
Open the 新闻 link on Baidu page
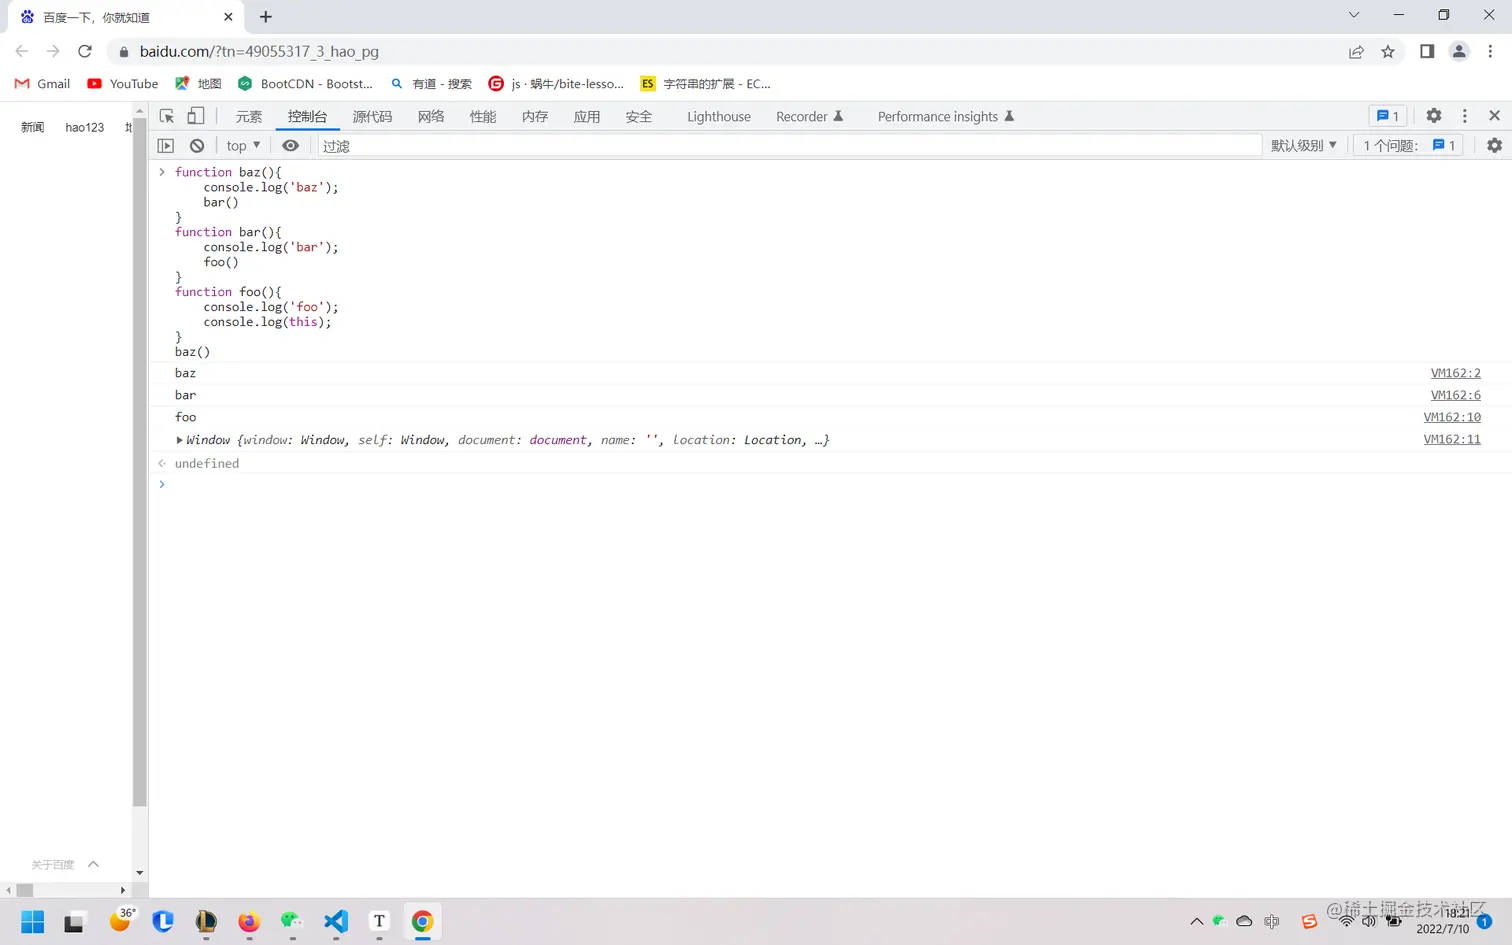pyautogui.click(x=33, y=127)
